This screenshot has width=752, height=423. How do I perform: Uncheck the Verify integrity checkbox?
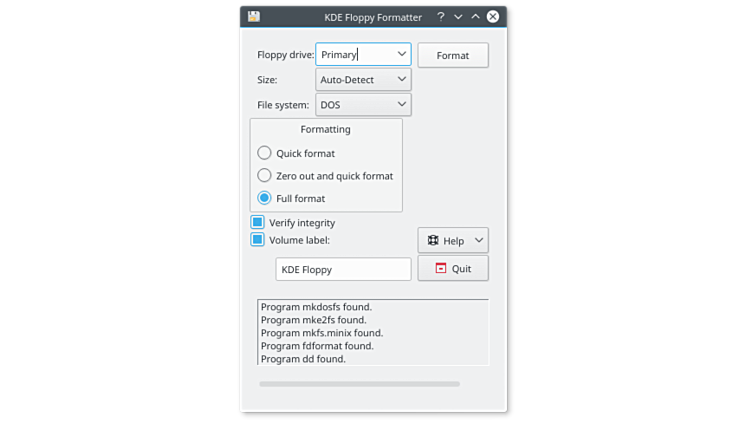[257, 222]
